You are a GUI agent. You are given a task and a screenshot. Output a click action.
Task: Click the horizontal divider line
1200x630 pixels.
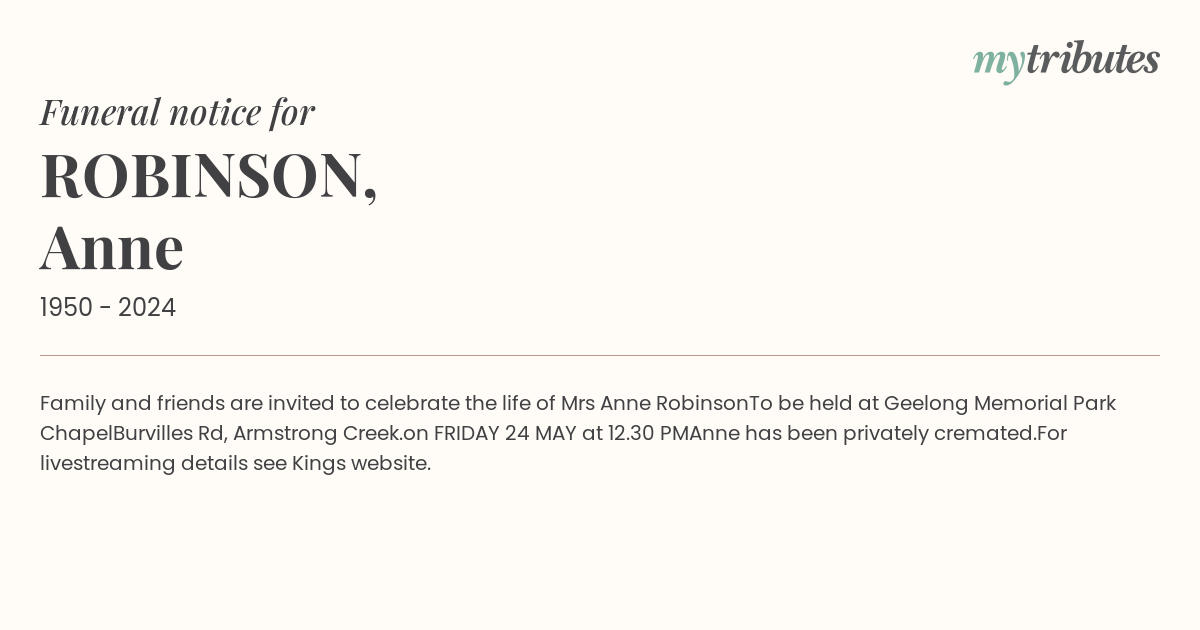click(x=600, y=355)
